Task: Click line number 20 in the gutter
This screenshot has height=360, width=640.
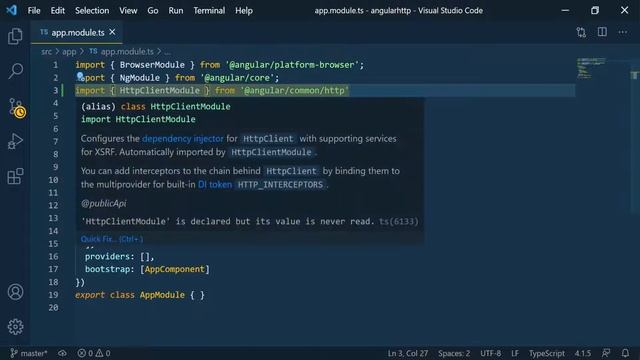Action: pyautogui.click(x=53, y=307)
